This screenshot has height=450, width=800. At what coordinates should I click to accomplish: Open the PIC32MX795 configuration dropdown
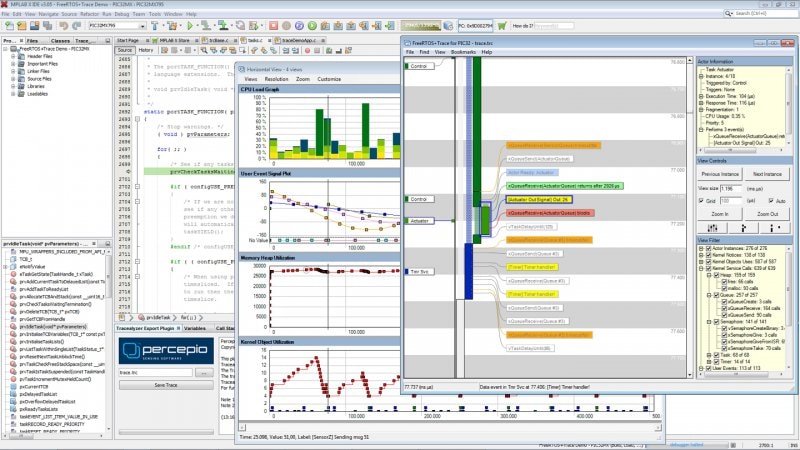tap(143, 26)
